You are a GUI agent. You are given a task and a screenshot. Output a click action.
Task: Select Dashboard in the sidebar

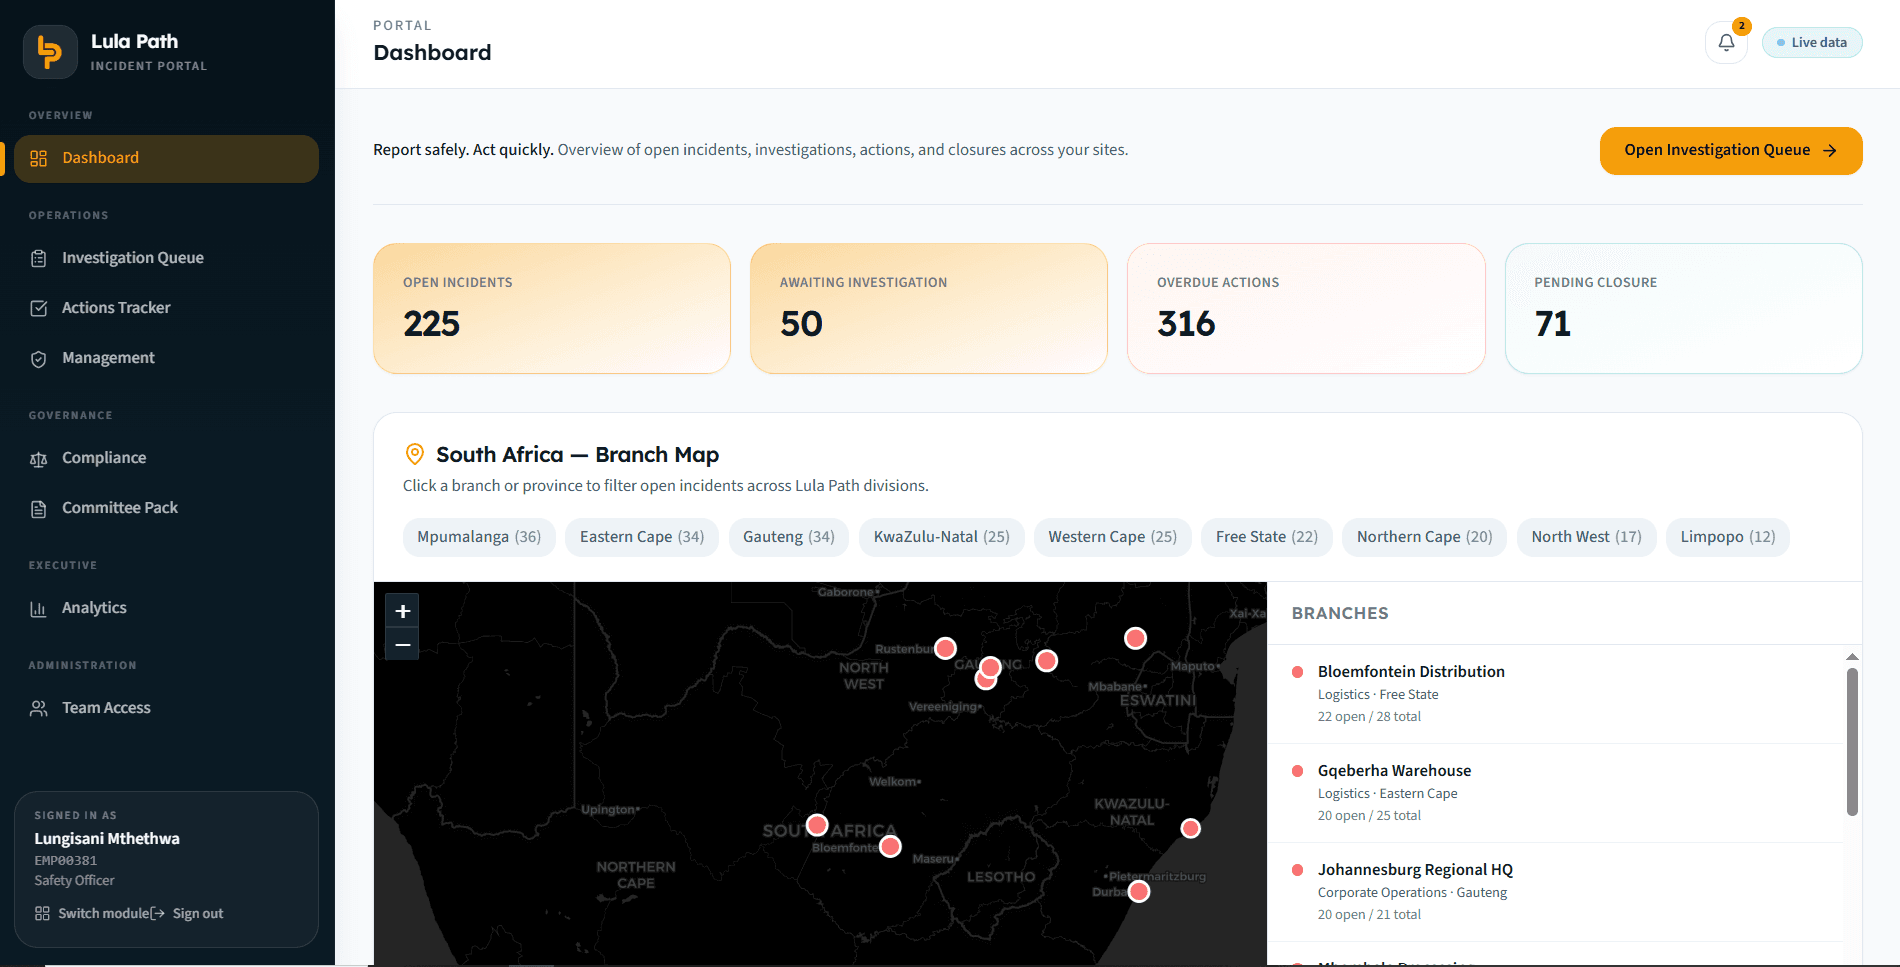point(166,158)
